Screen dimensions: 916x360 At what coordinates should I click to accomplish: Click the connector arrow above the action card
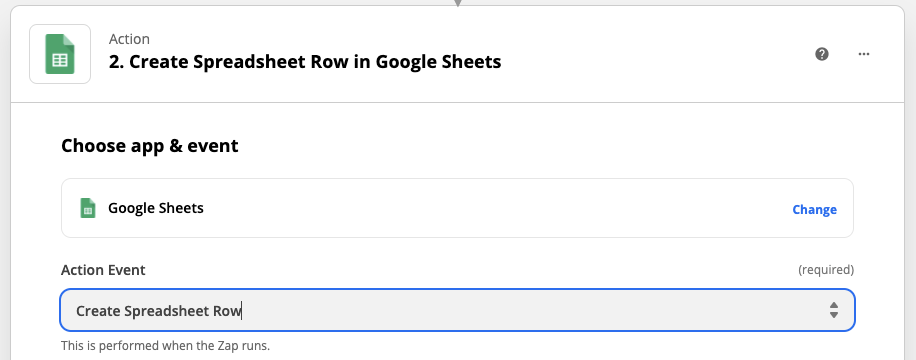pyautogui.click(x=458, y=3)
